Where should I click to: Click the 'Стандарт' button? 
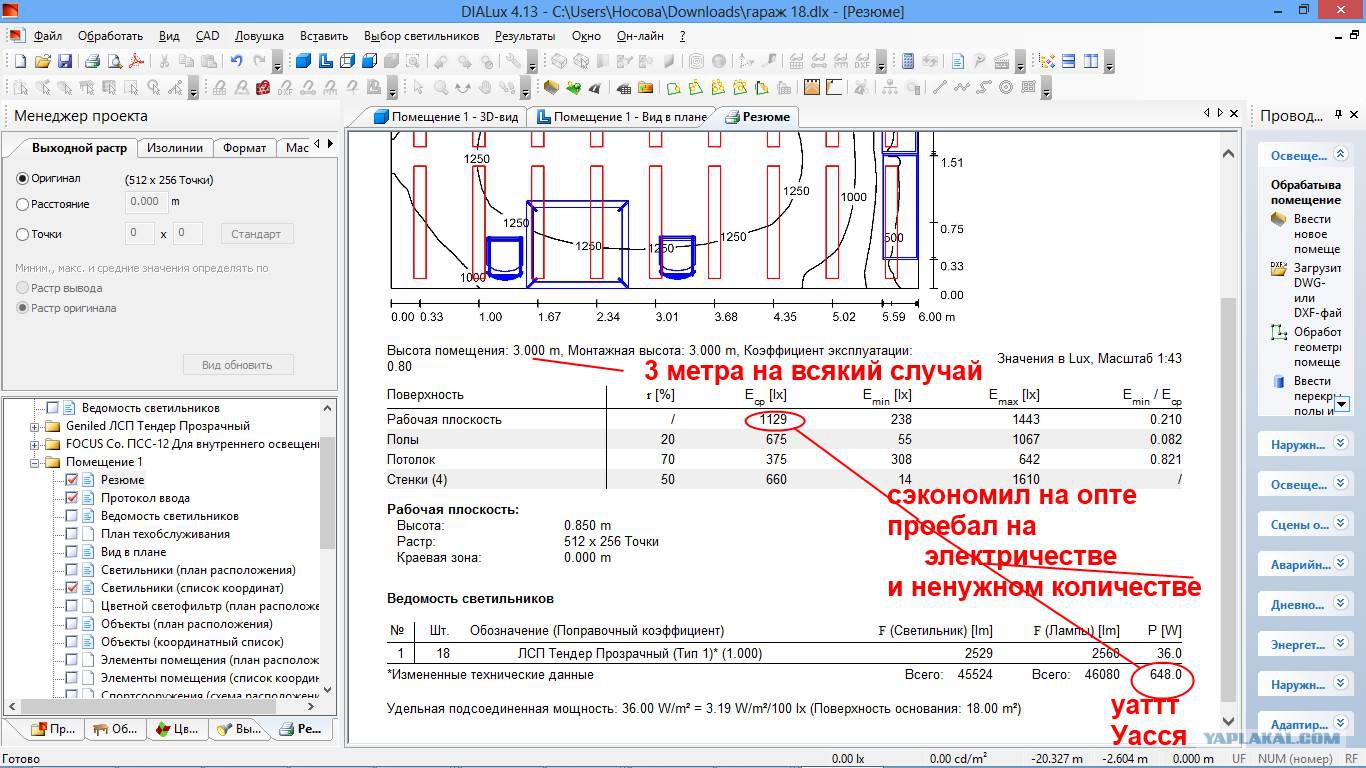(256, 234)
